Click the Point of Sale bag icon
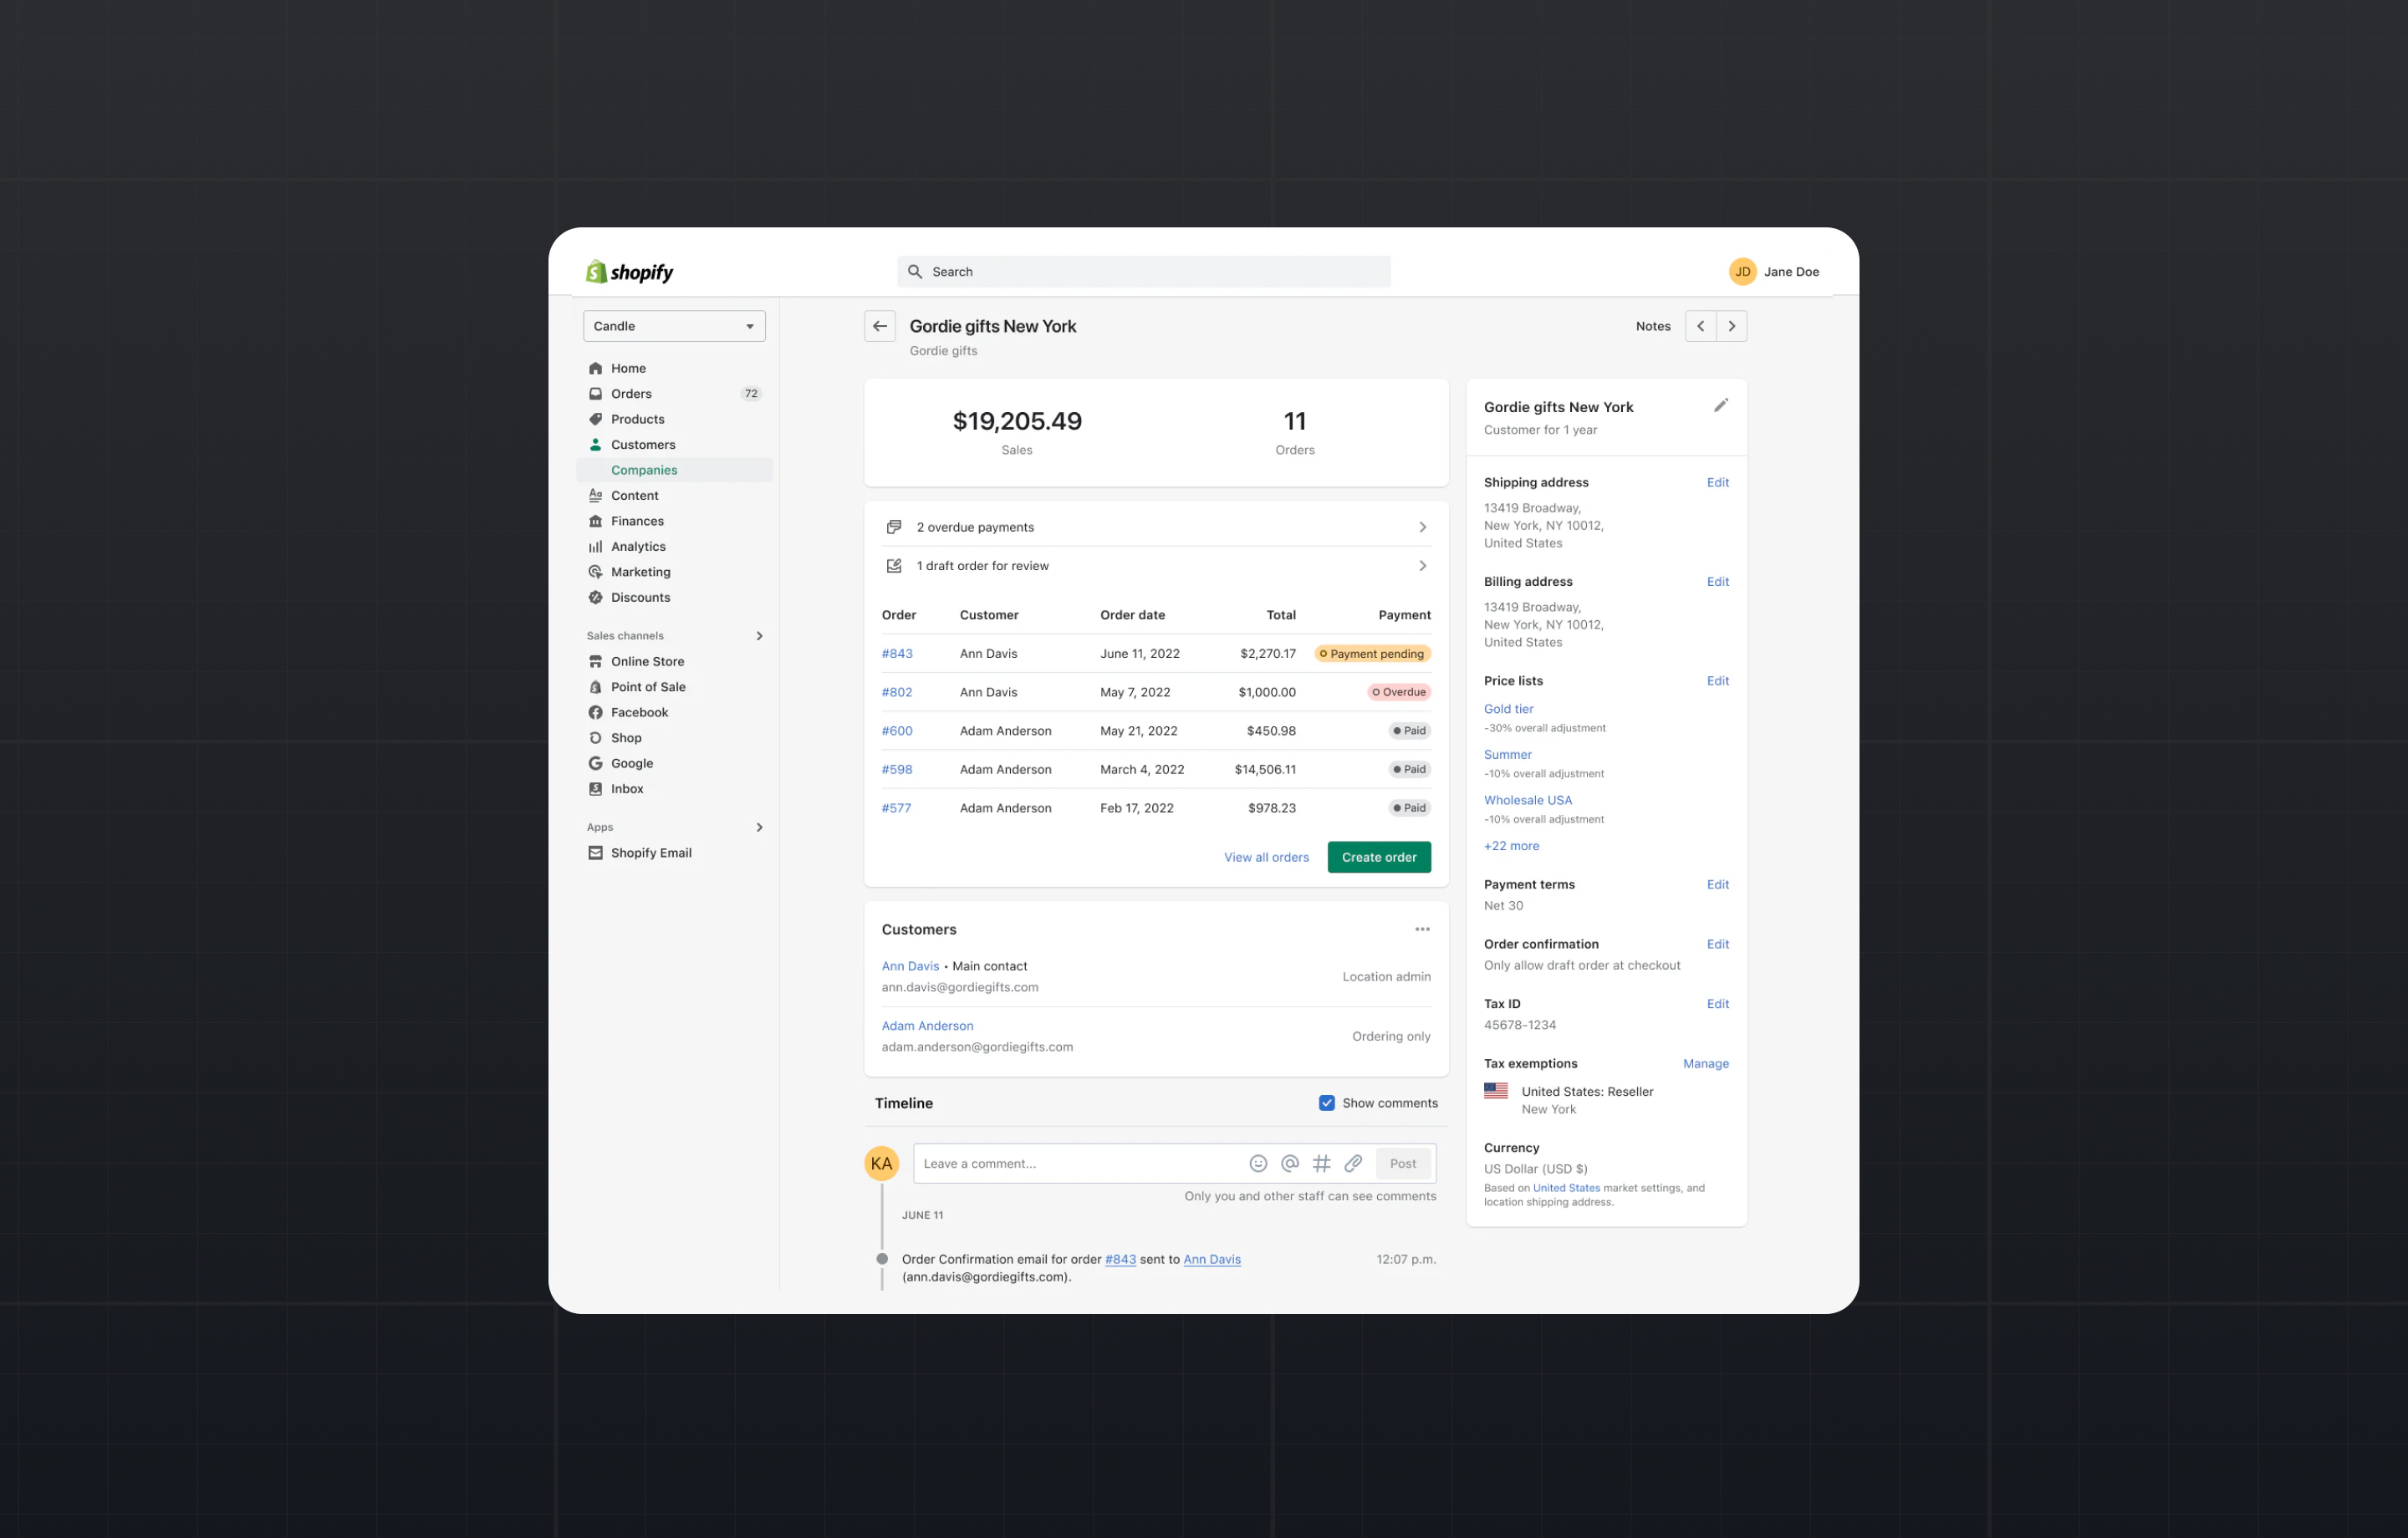The height and width of the screenshot is (1538, 2408). coord(595,687)
